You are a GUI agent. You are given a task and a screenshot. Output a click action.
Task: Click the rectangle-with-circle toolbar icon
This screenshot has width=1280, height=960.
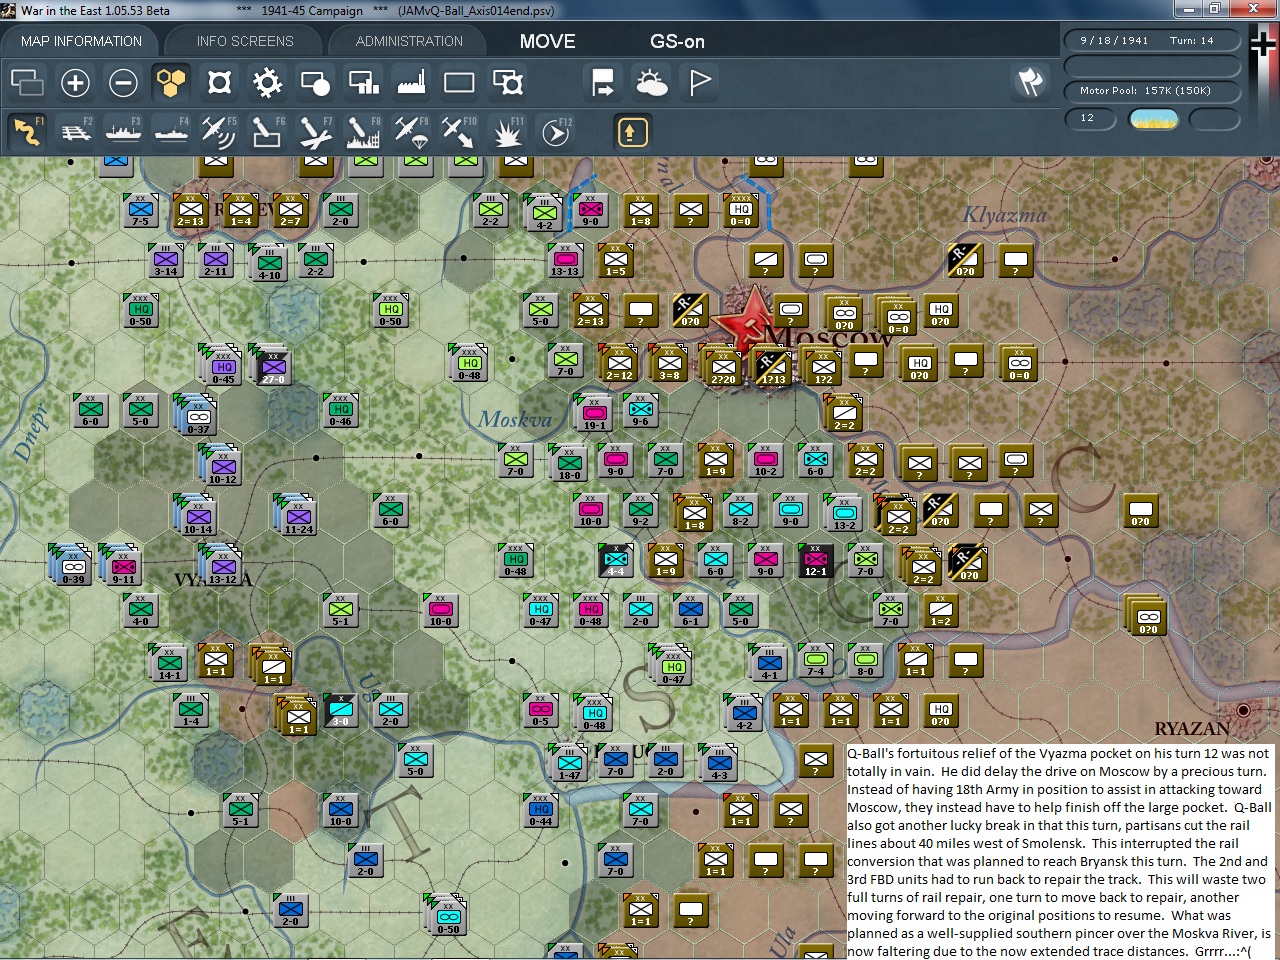(315, 82)
